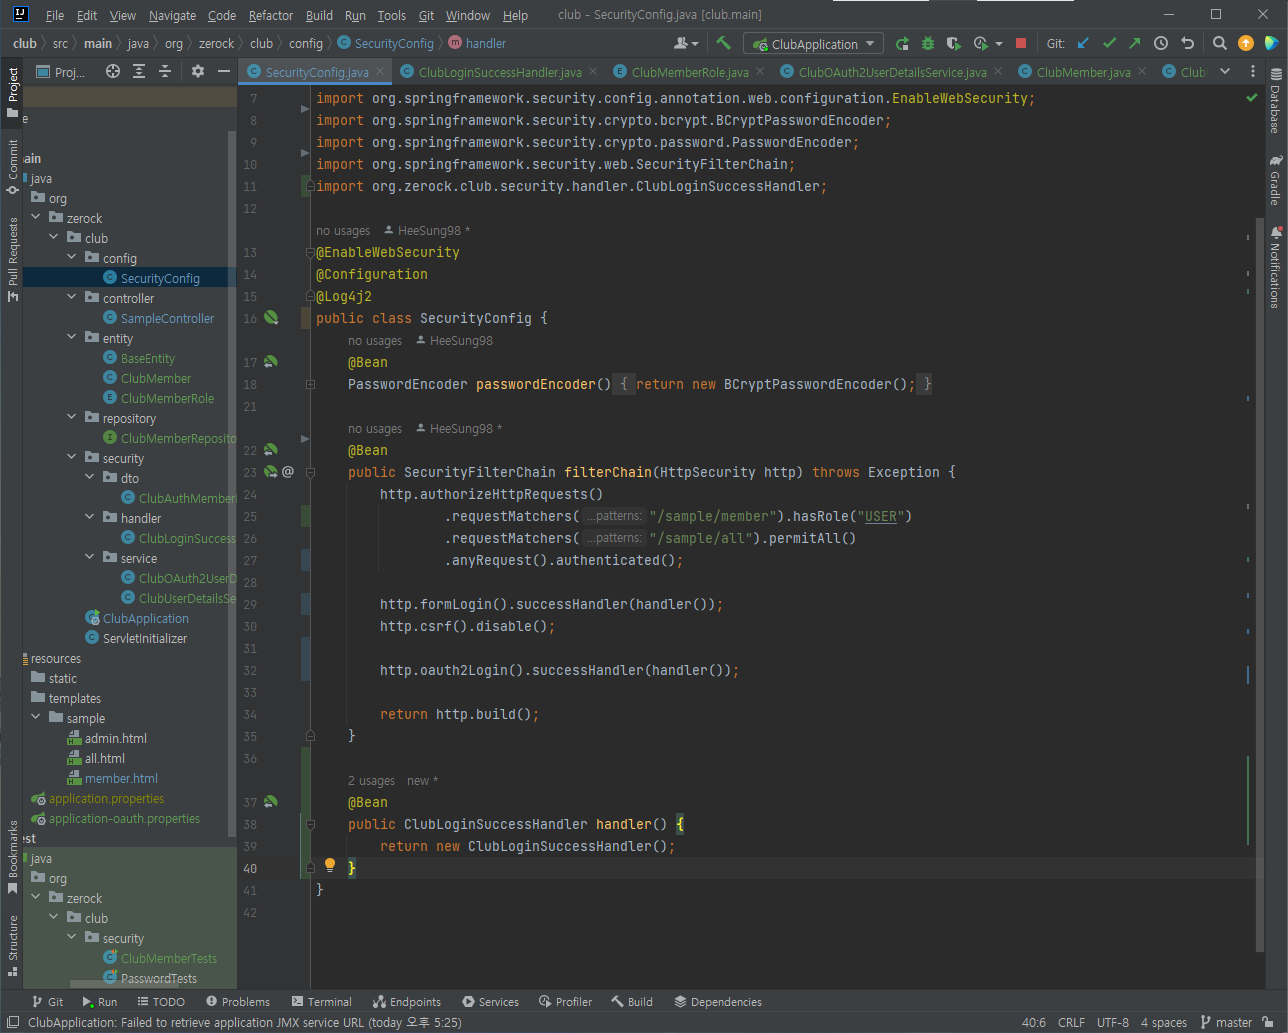Toggle the Terminal tool window
The height and width of the screenshot is (1033, 1288).
[321, 1001]
